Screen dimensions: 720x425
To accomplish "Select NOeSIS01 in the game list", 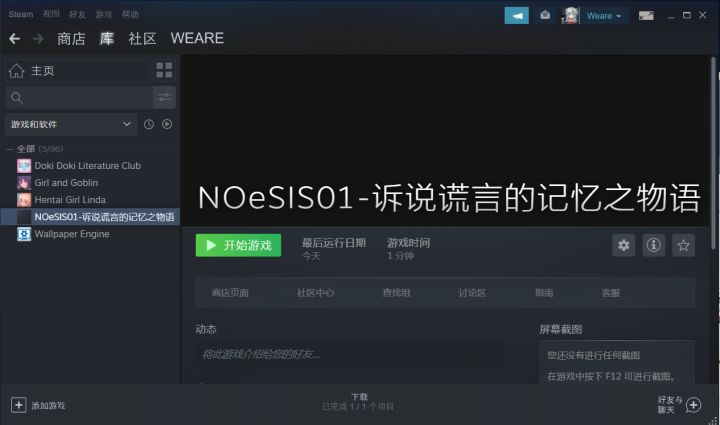I will tap(90, 217).
